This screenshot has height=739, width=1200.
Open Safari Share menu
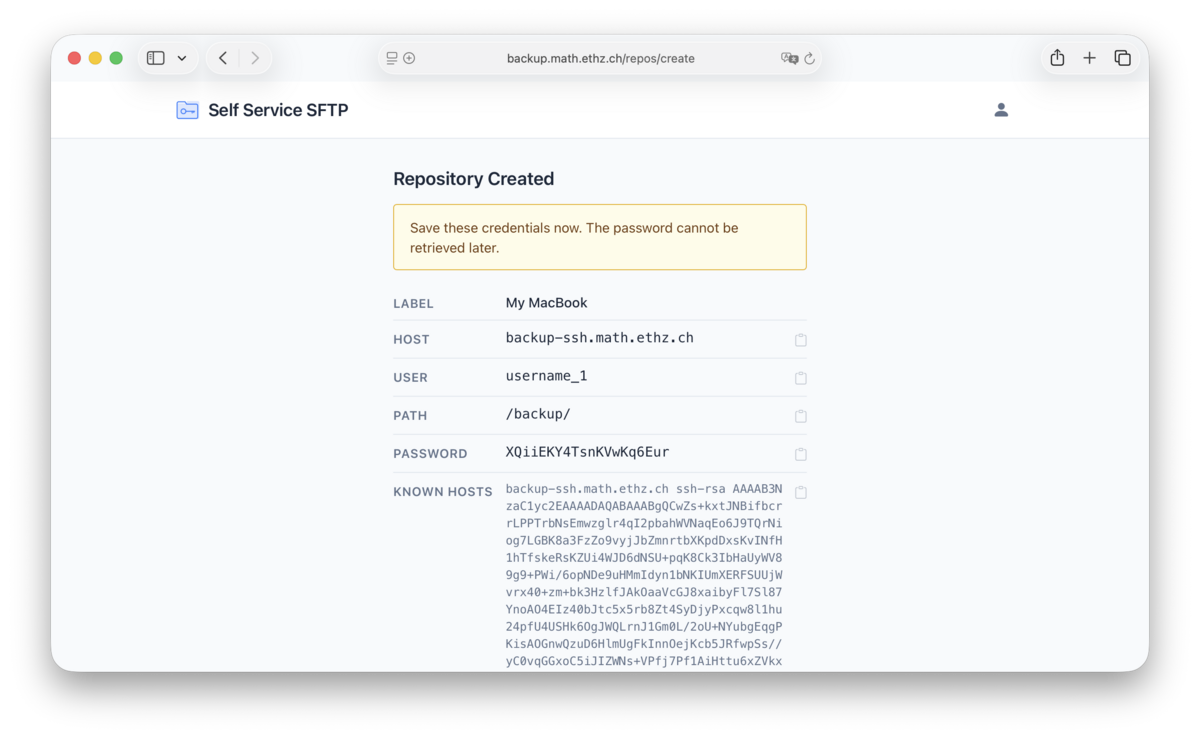point(1057,58)
